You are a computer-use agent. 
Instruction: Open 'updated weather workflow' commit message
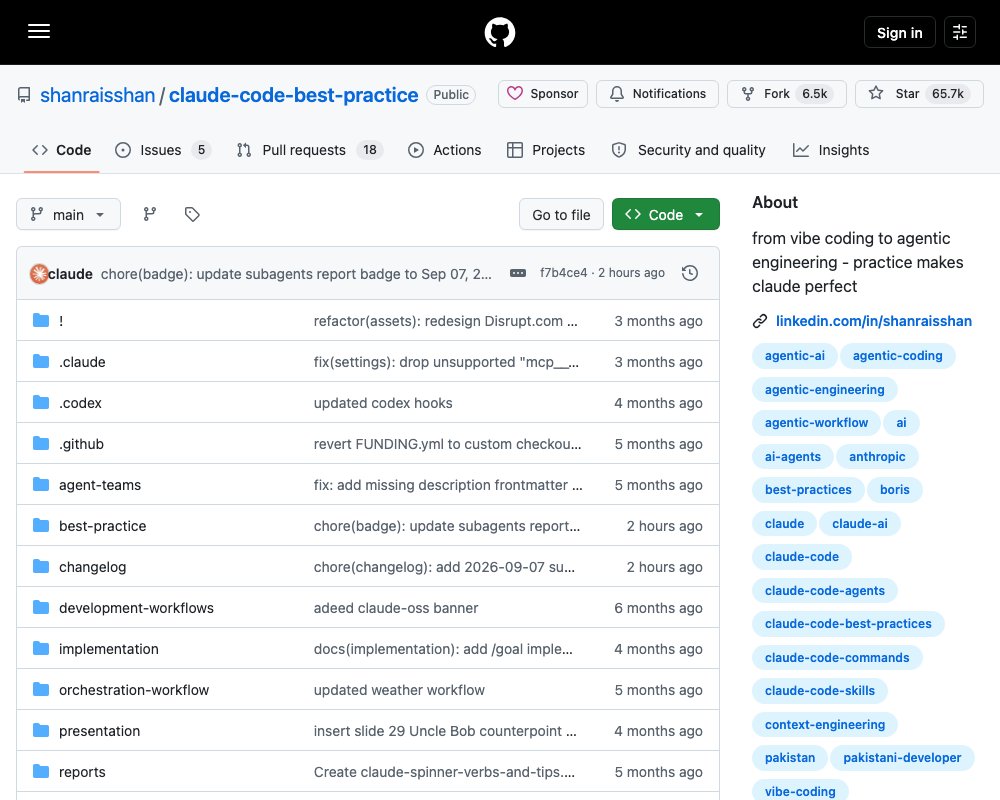pos(399,690)
